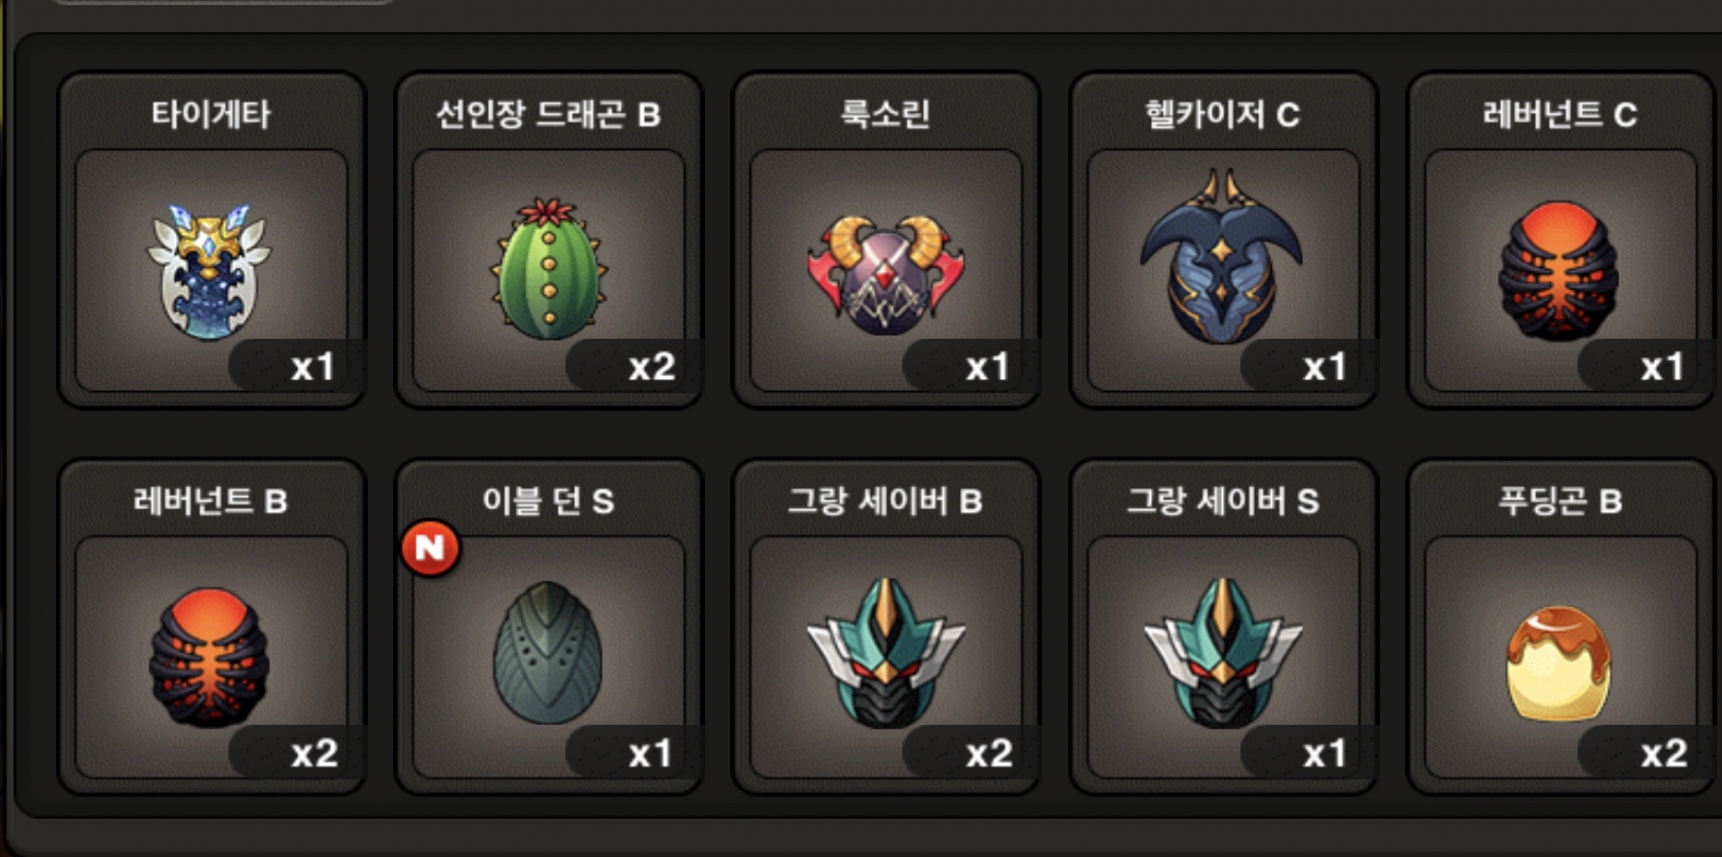This screenshot has width=1722, height=857.
Task: Click the 타이게타 name label
Action: [211, 114]
